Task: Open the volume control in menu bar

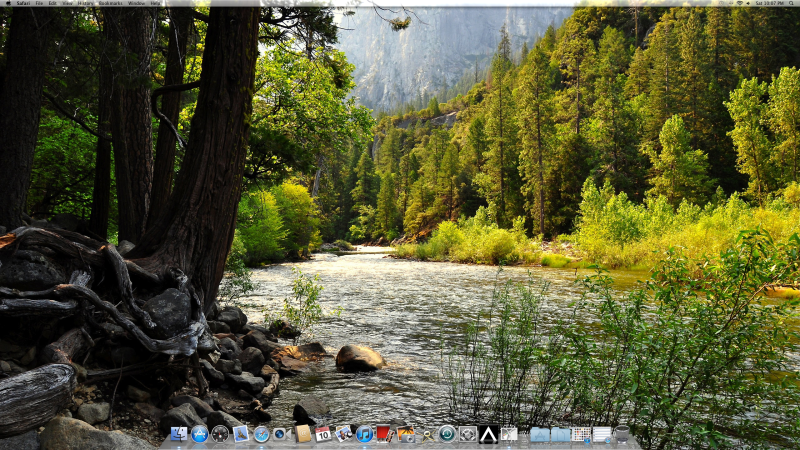Action: 748,3
